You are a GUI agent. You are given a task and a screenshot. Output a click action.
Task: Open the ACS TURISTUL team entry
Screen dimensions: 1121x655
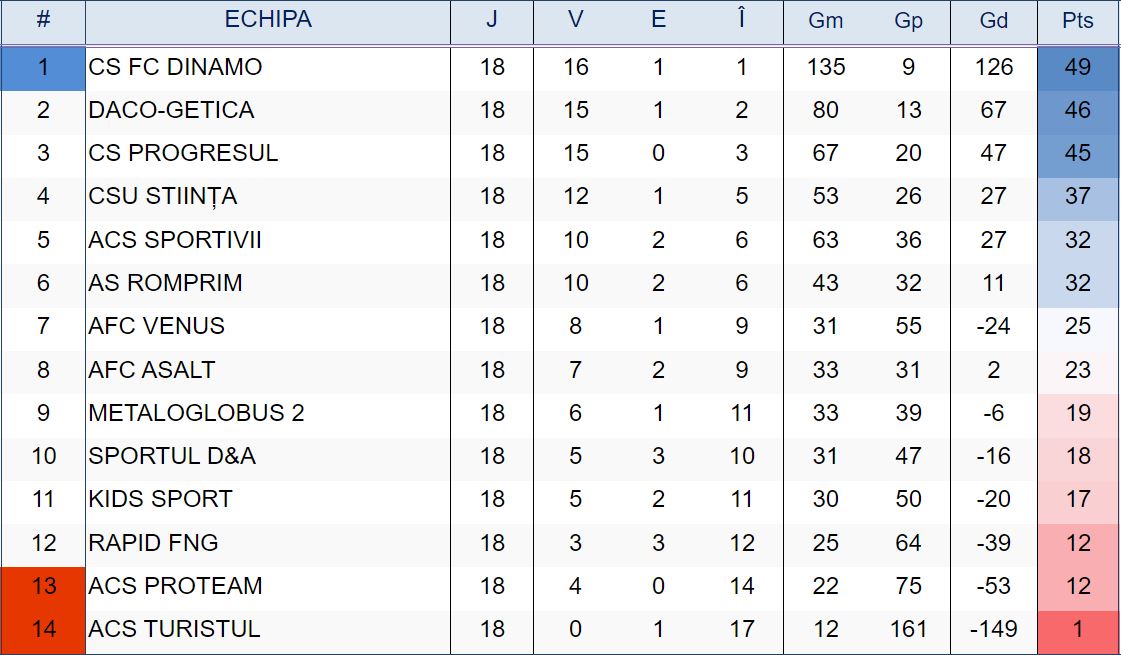pos(174,629)
